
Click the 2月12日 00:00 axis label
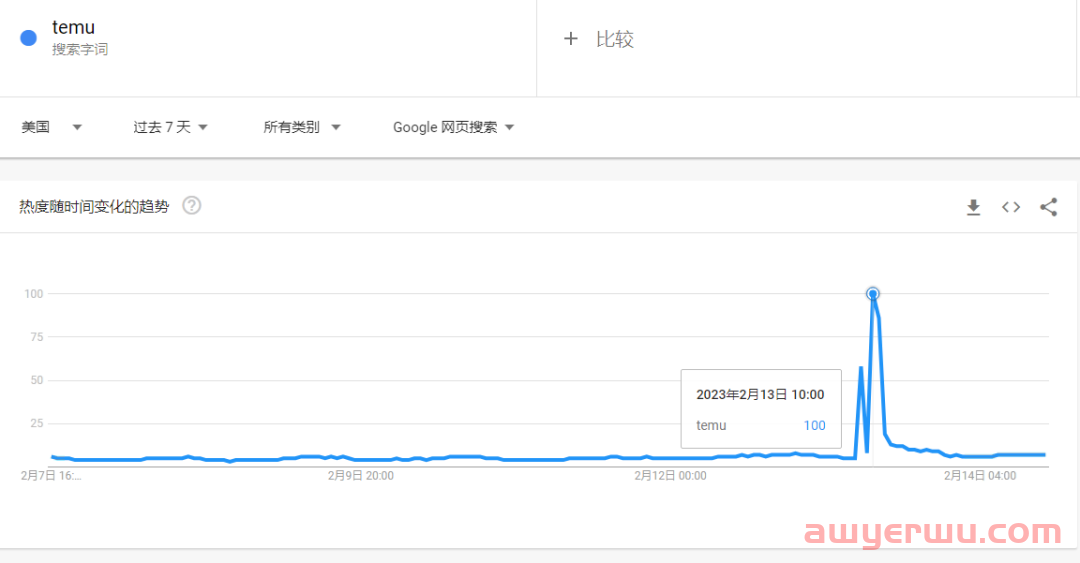tap(670, 475)
